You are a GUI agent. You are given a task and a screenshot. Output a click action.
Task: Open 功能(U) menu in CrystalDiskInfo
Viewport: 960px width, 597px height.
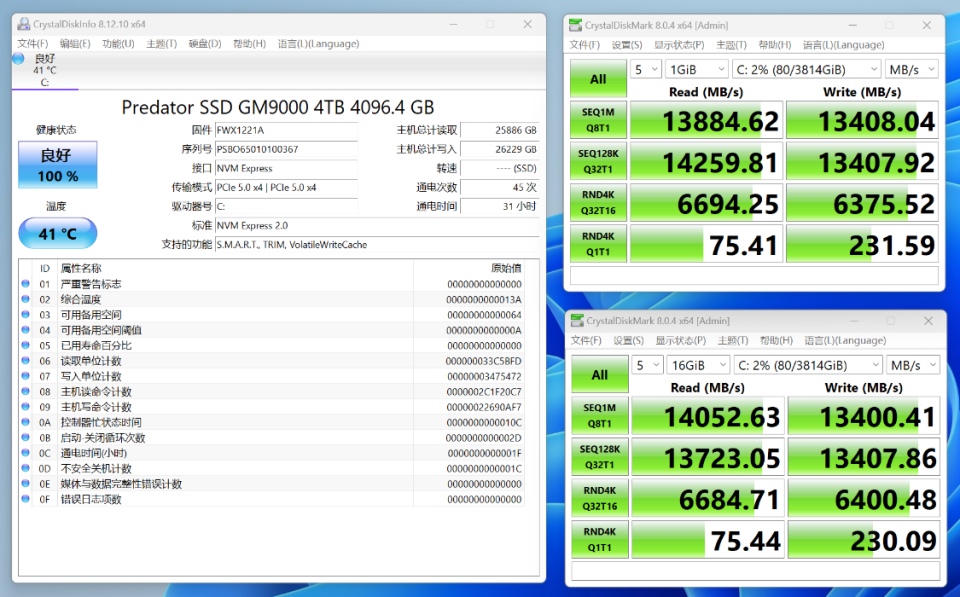click(x=118, y=43)
